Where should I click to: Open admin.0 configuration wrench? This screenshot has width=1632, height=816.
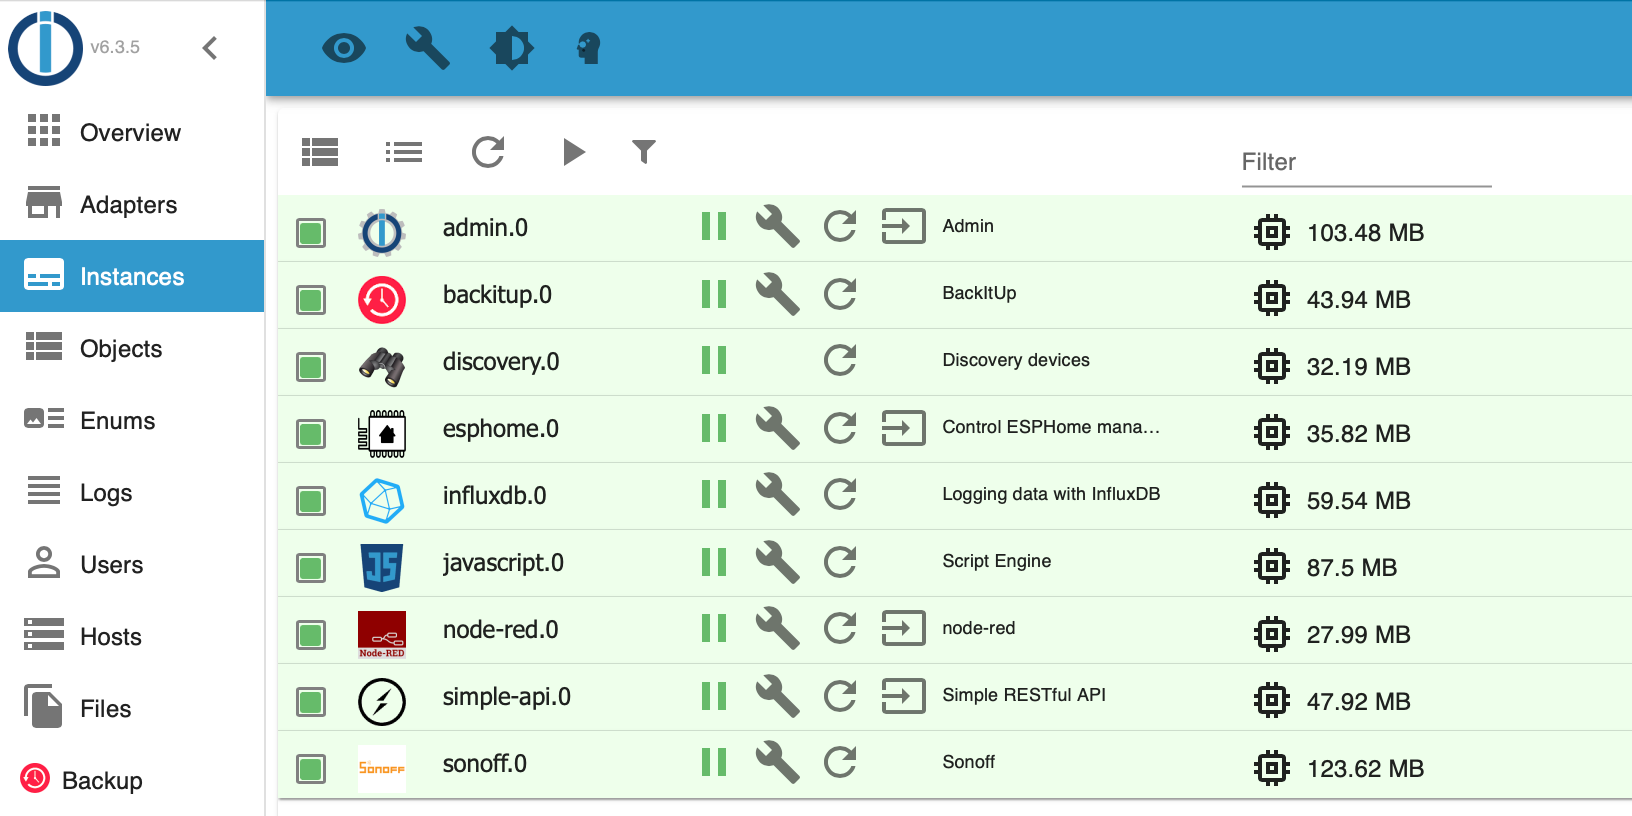[777, 226]
